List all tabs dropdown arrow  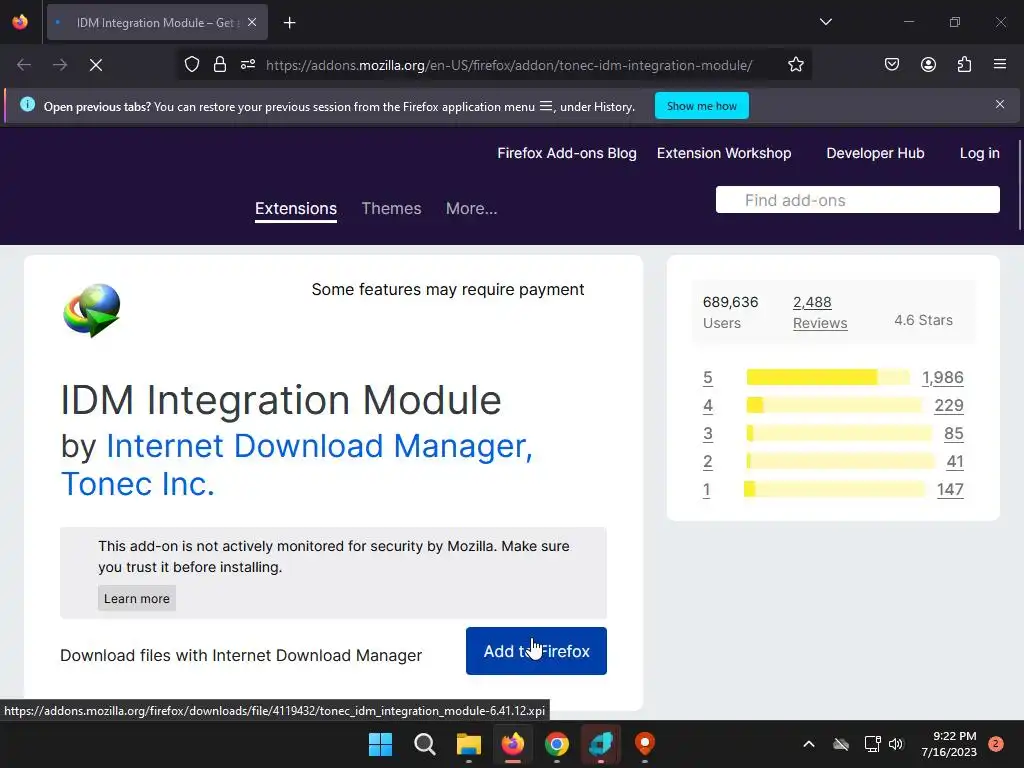(825, 22)
